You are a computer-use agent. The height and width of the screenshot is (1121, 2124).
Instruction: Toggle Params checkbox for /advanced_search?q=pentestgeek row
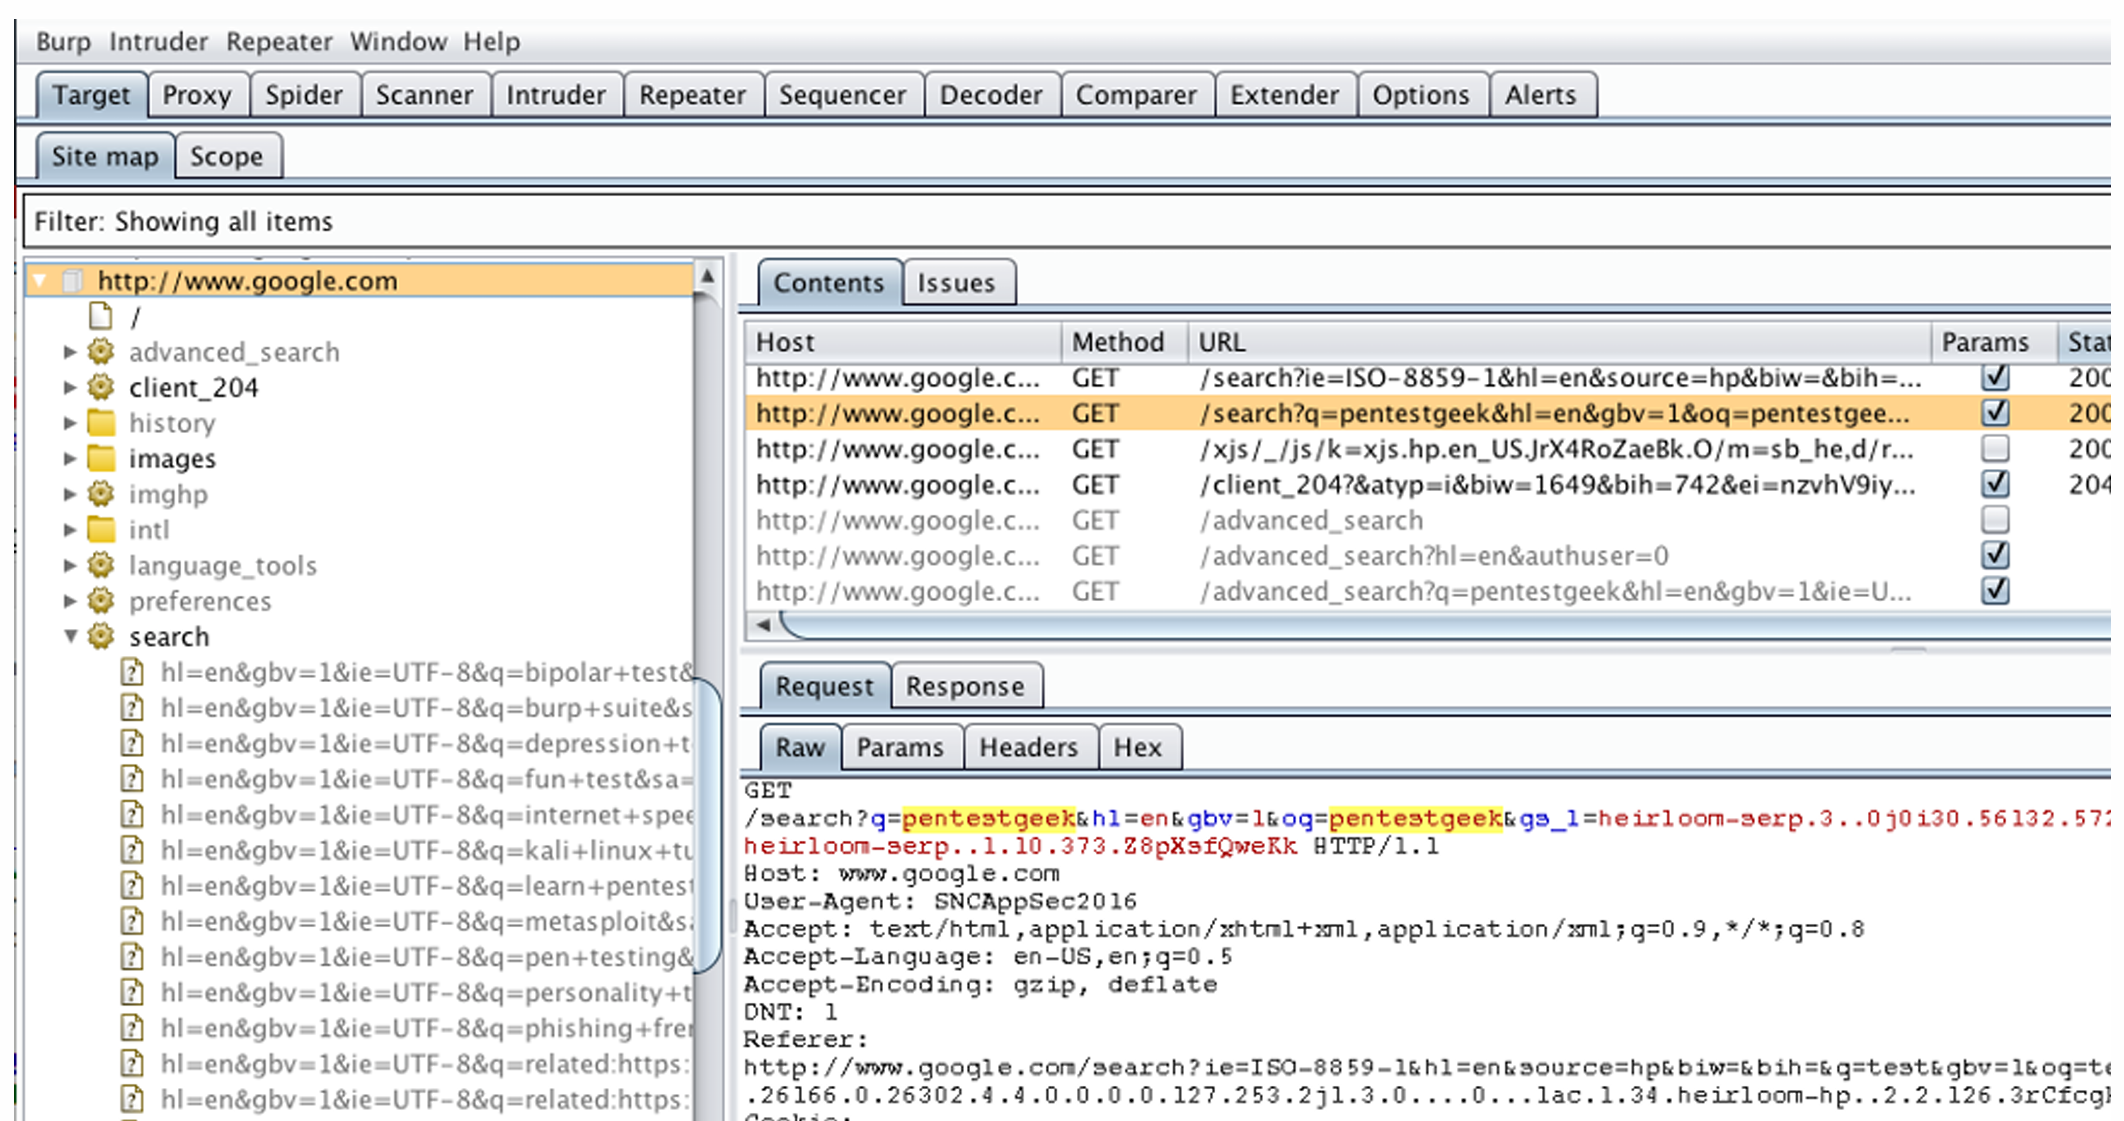pos(1995,591)
